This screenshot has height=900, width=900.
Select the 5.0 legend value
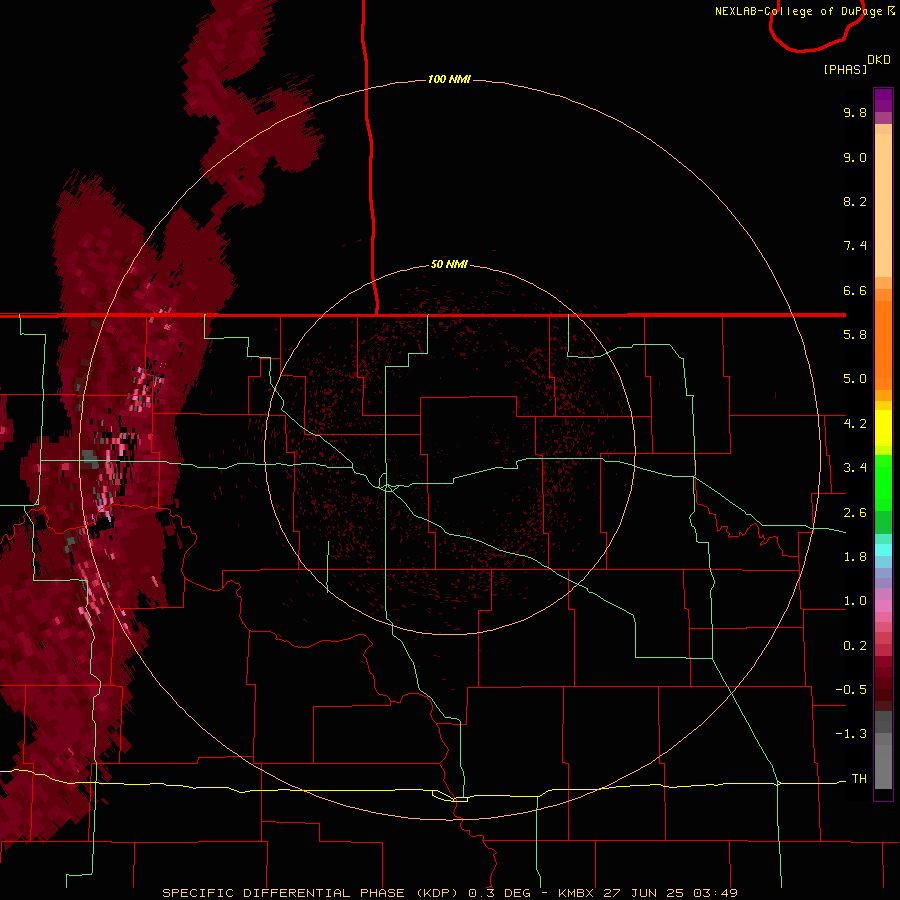coord(855,379)
